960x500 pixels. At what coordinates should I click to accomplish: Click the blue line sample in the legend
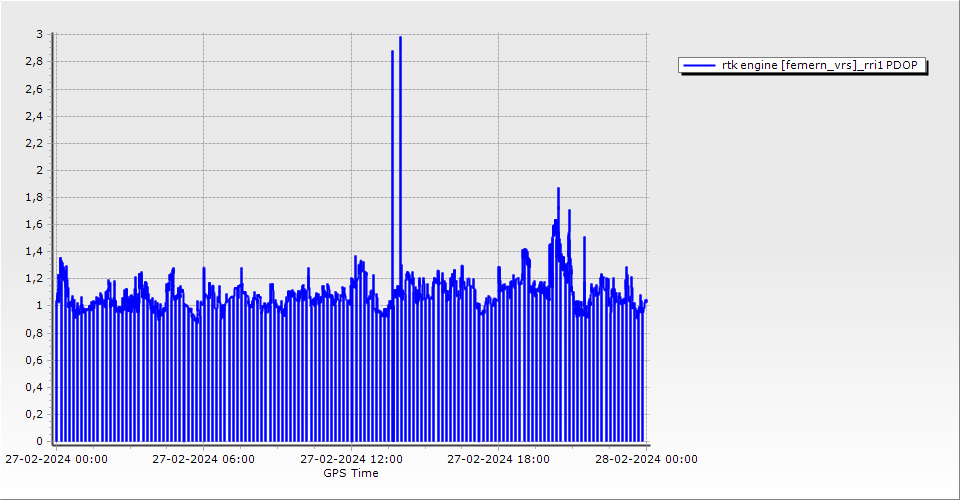pos(699,66)
